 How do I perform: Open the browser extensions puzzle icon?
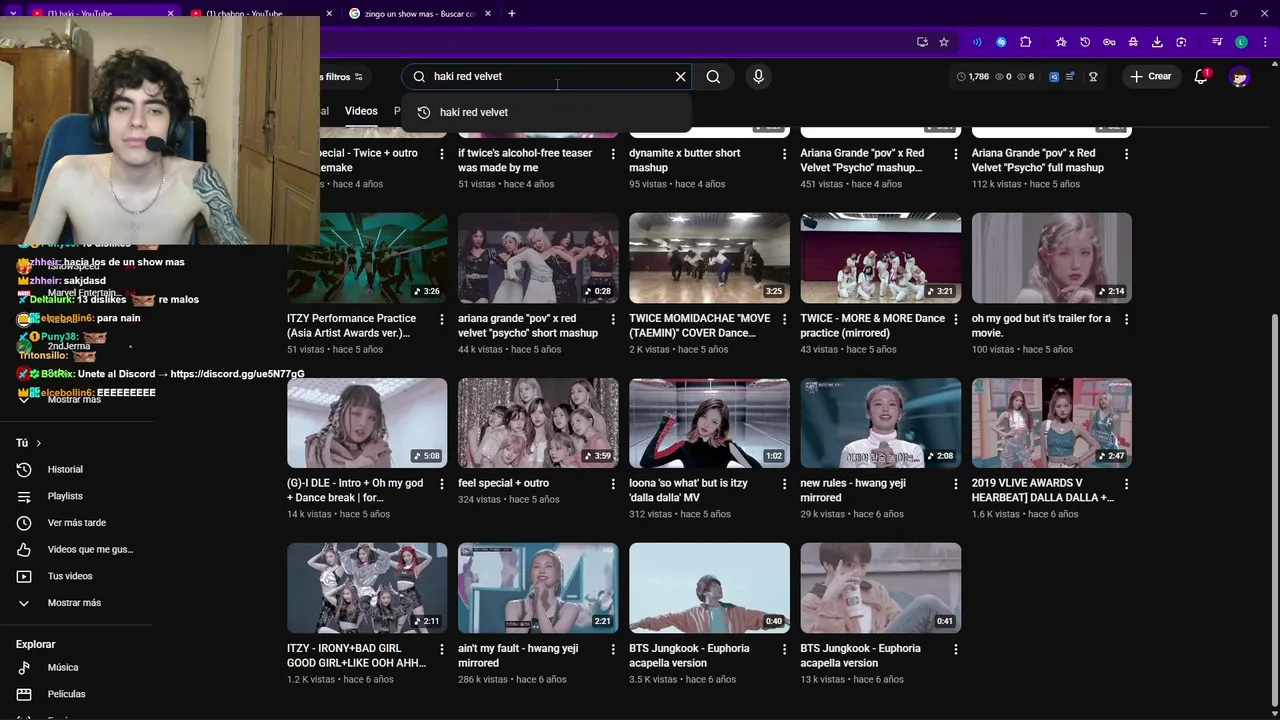point(1026,42)
